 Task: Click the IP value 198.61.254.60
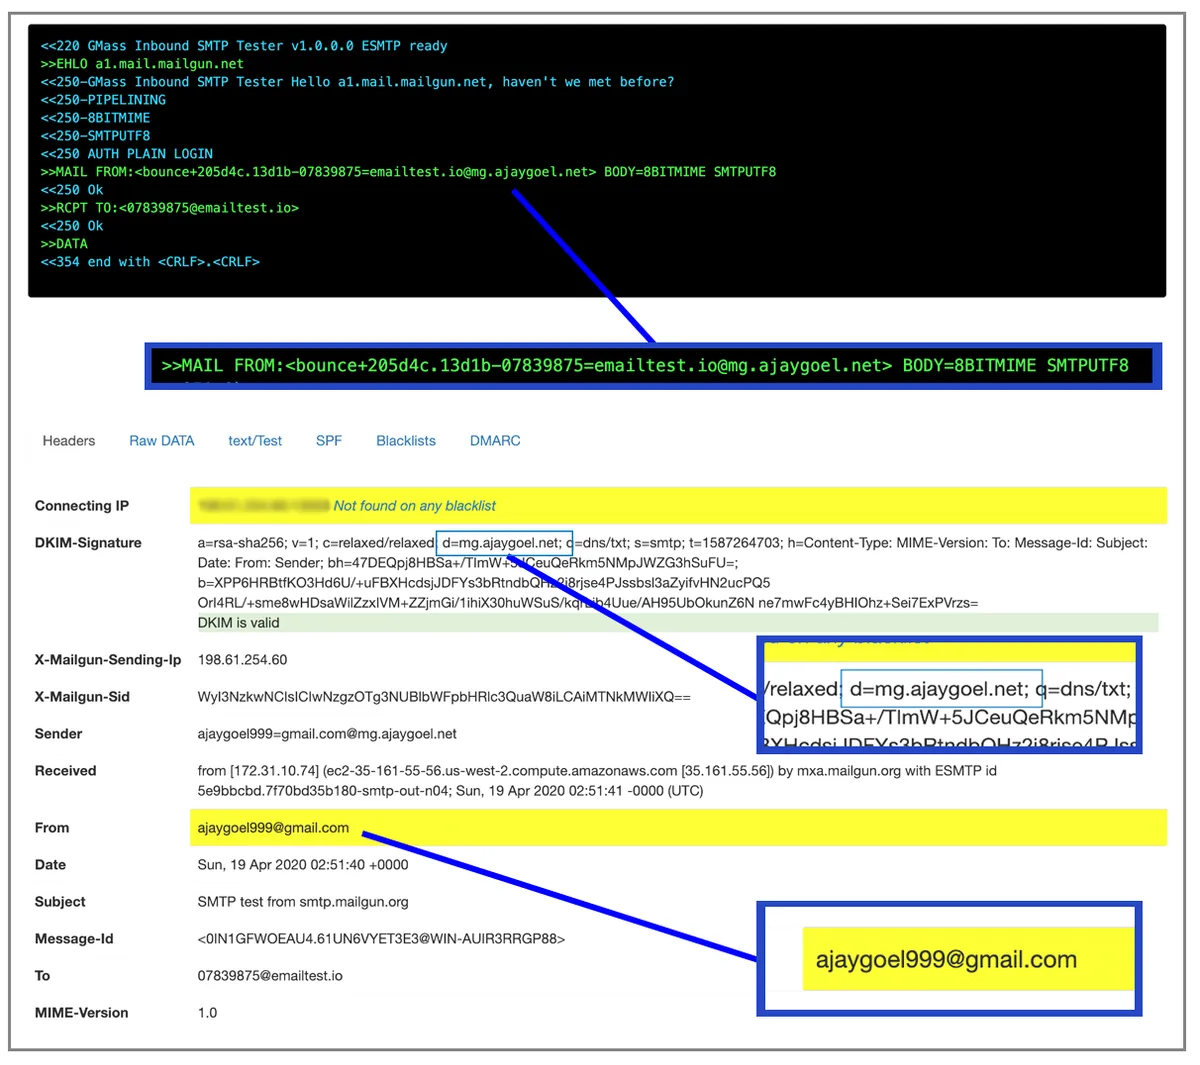pos(242,660)
